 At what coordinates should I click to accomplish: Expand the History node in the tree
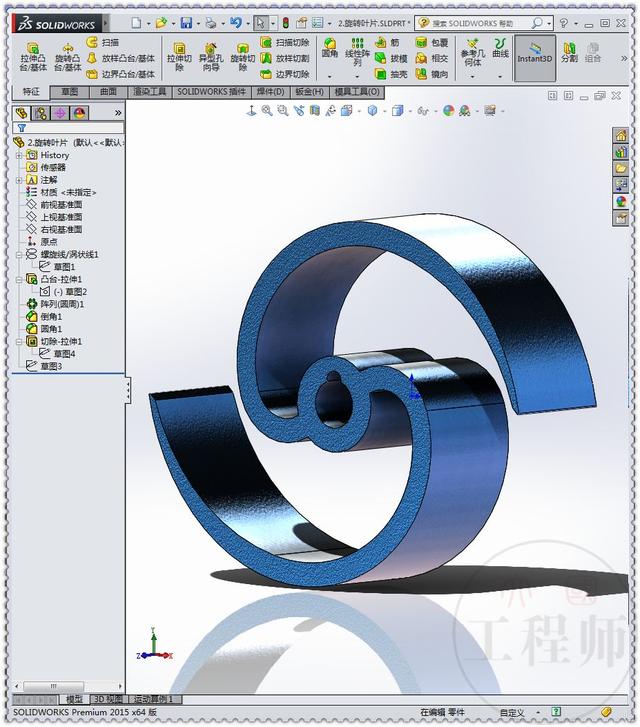point(19,155)
